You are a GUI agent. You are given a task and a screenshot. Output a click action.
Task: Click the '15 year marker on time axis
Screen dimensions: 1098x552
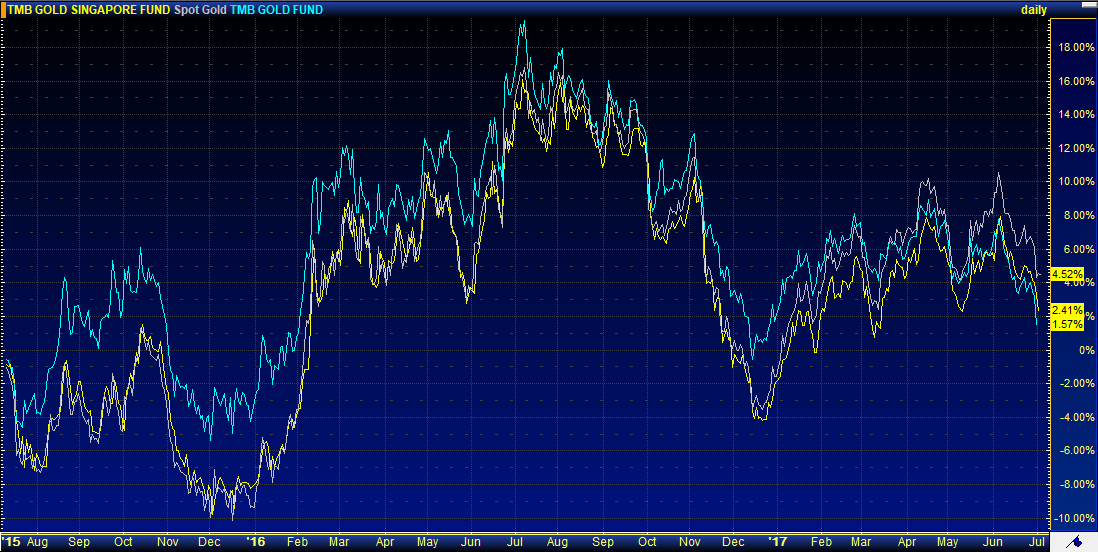pyautogui.click(x=12, y=541)
